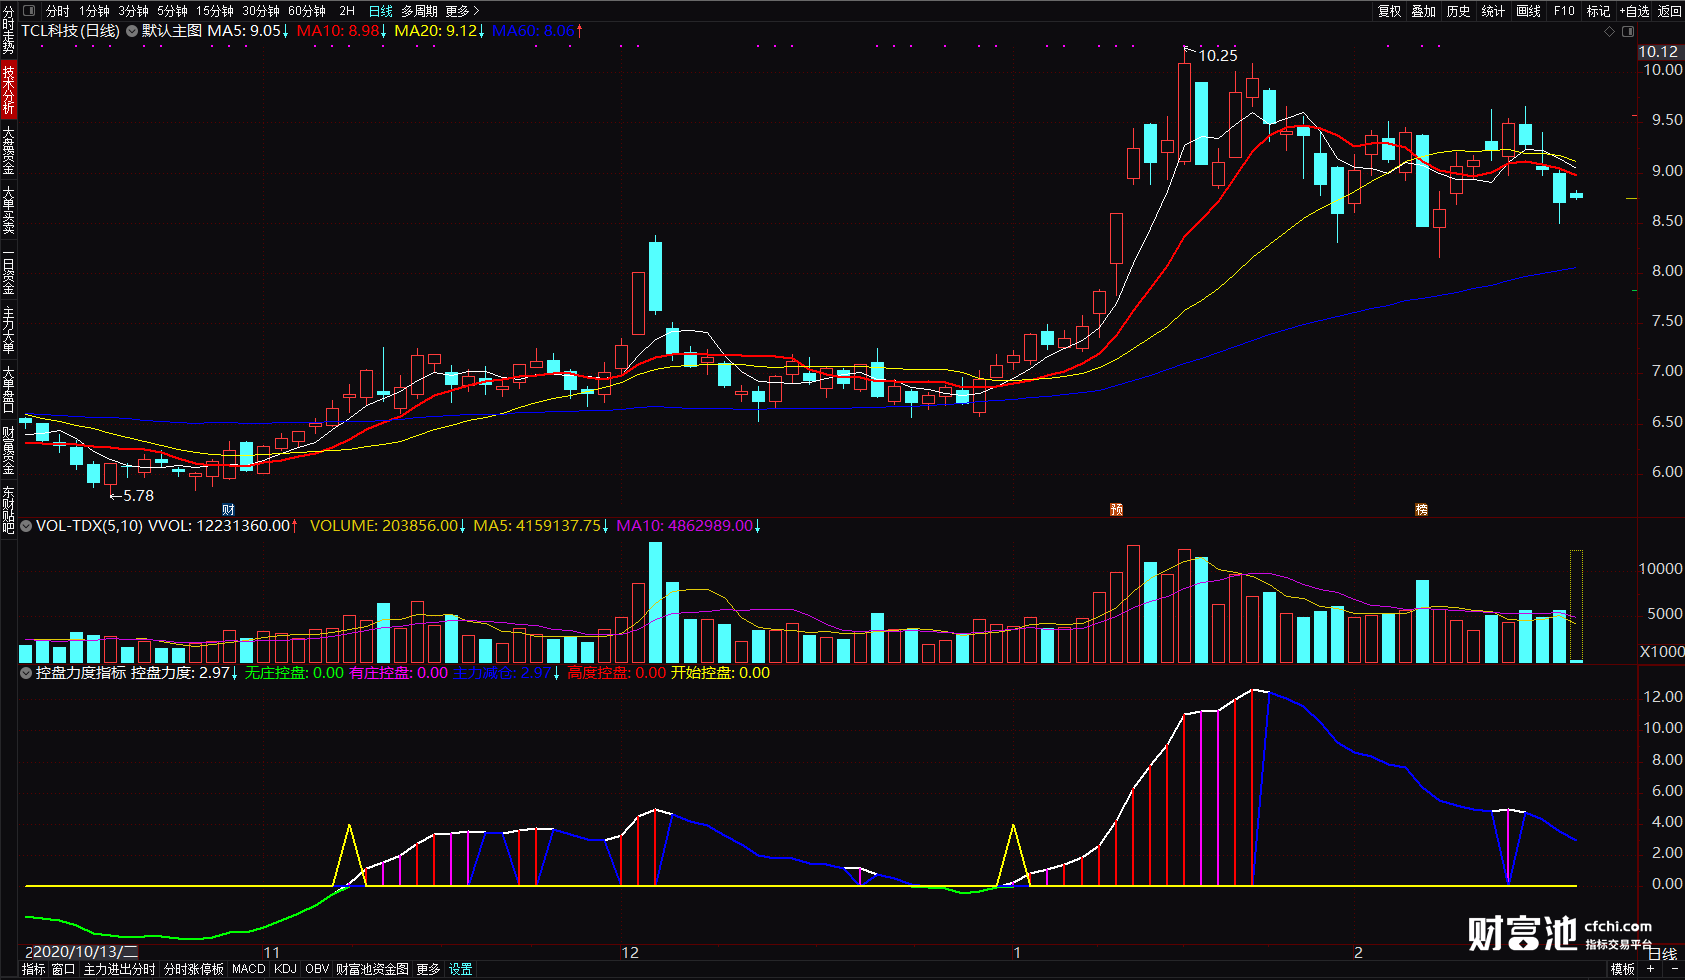1685x980 pixels.
Task: Click the 指标 bottom button
Action: (x=33, y=969)
